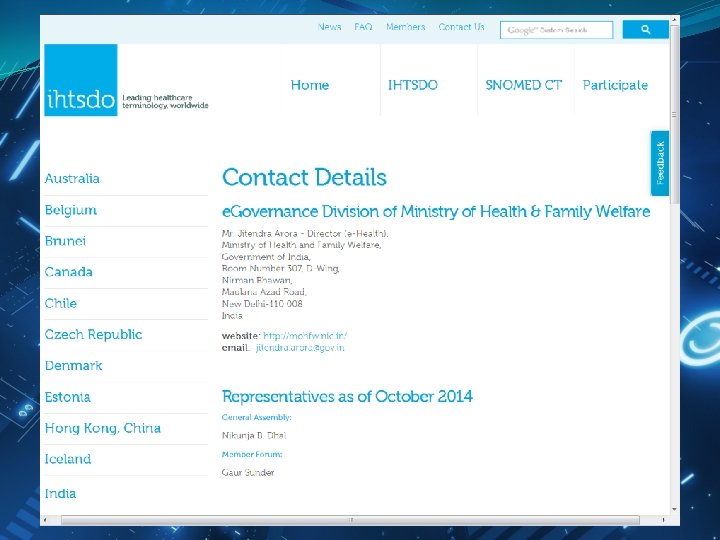The width and height of the screenshot is (720, 540).
Task: Click the Nirman Bhawan address line
Action: 257,280
